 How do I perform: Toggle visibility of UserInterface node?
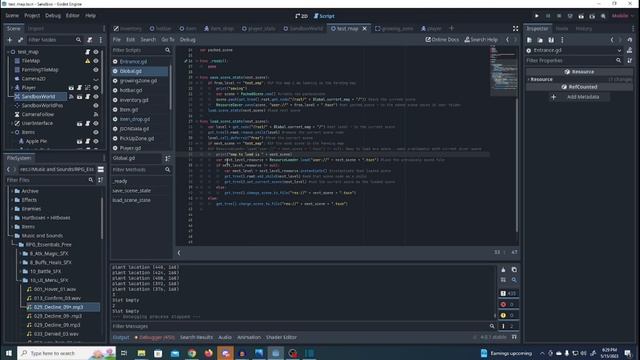[x=96, y=123]
